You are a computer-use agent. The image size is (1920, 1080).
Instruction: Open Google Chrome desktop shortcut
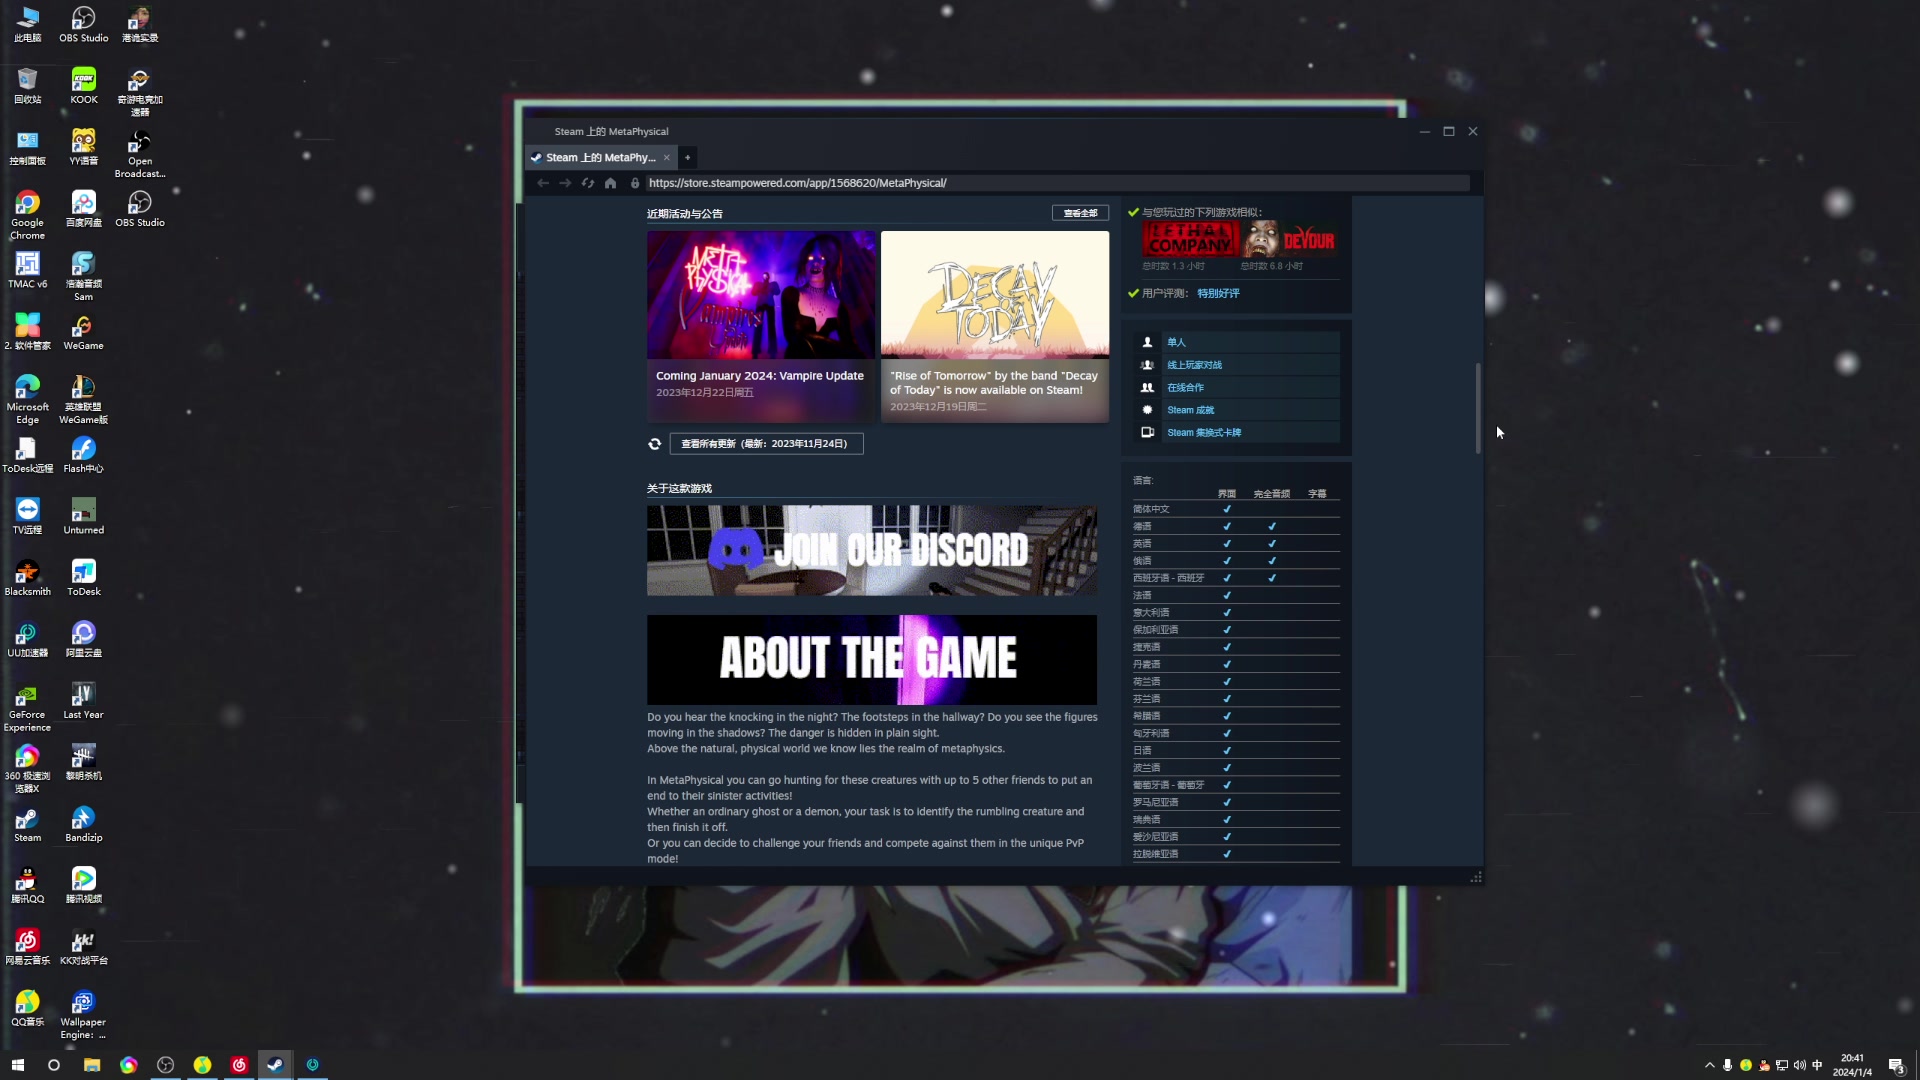pyautogui.click(x=28, y=215)
